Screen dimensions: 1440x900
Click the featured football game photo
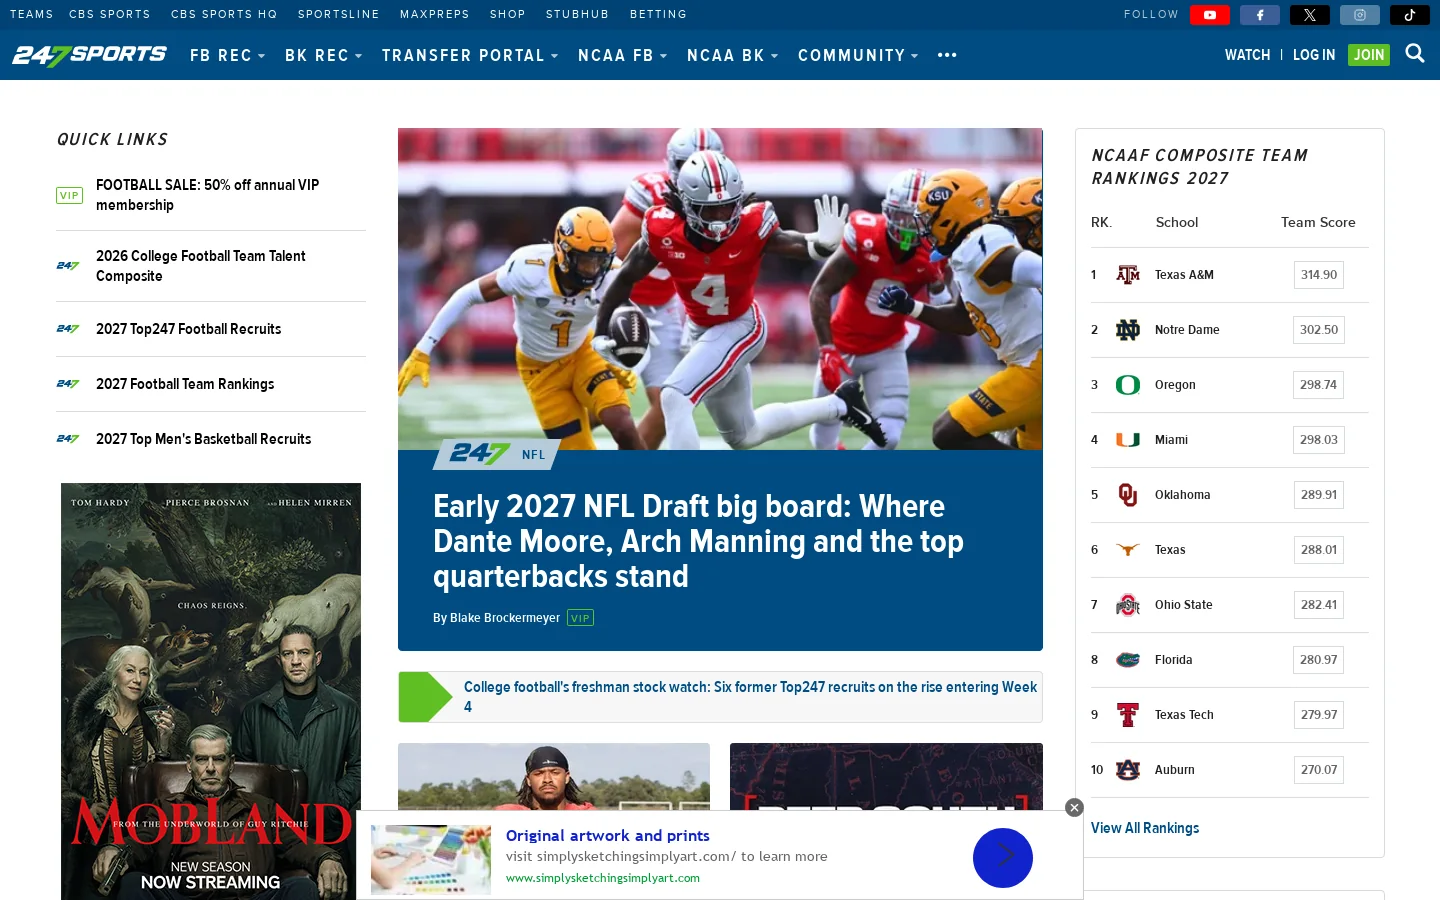click(x=720, y=289)
